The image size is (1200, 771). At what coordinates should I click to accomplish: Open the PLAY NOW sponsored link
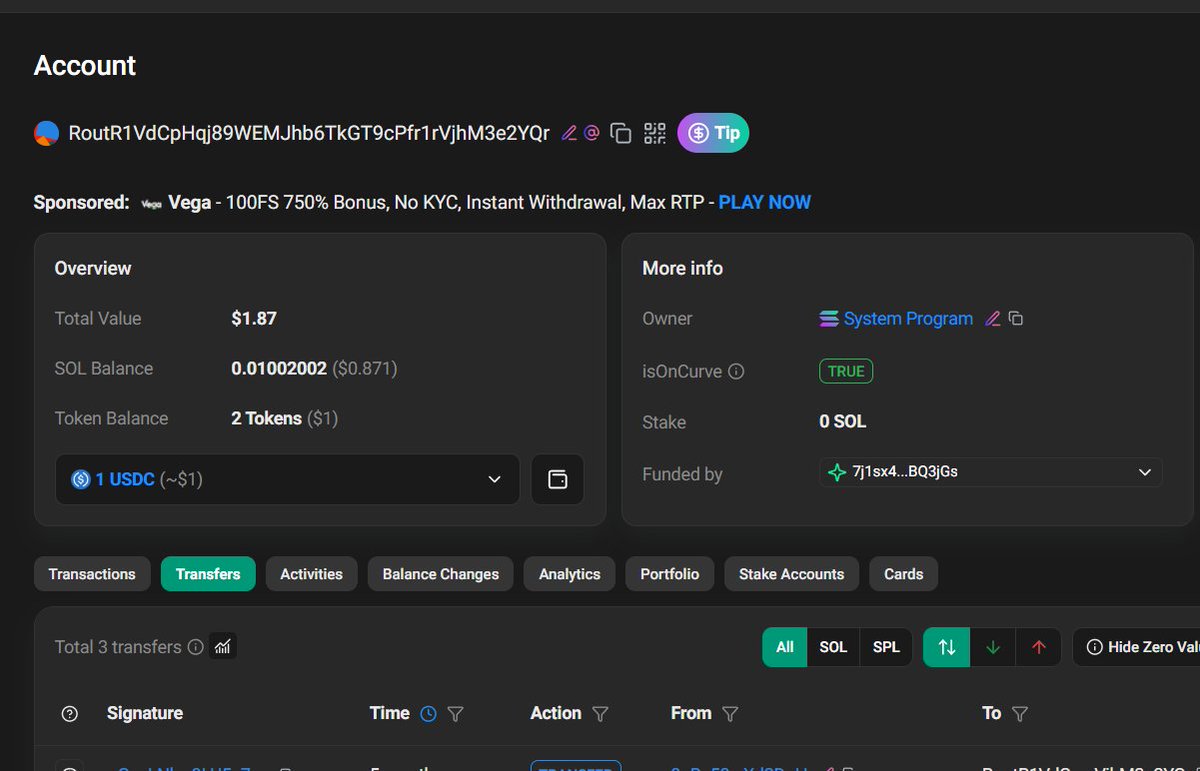coord(765,202)
